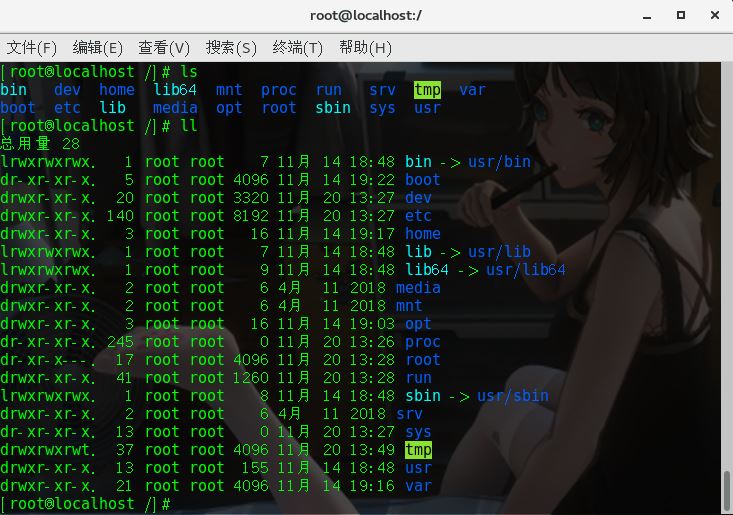
Task: Click 'run' in the ll listing
Action: click(418, 378)
